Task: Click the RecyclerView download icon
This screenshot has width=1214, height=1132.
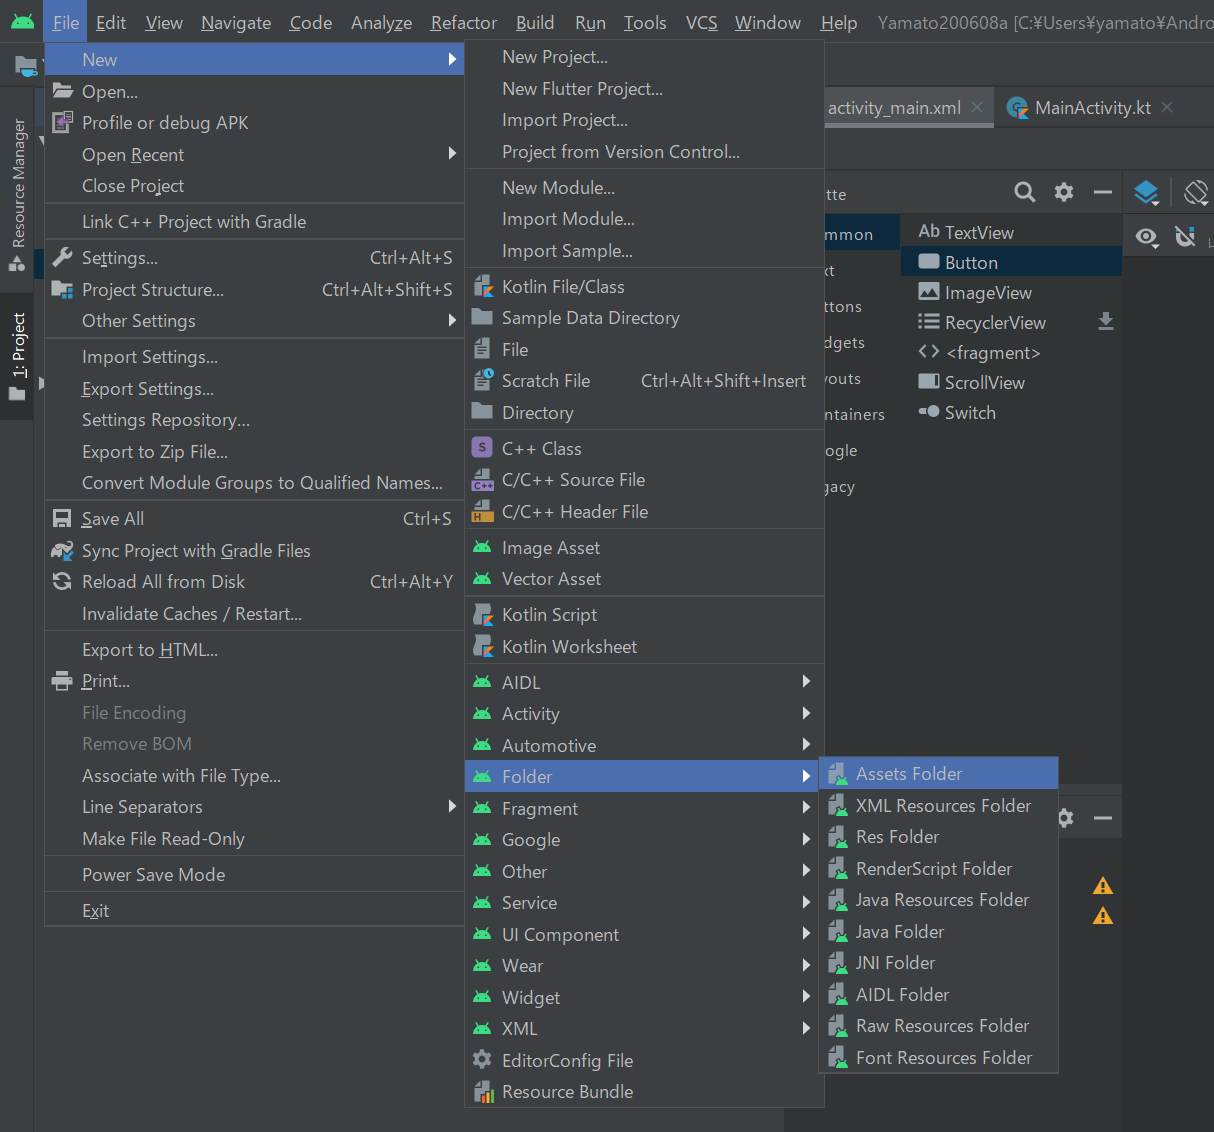Action: click(1106, 321)
